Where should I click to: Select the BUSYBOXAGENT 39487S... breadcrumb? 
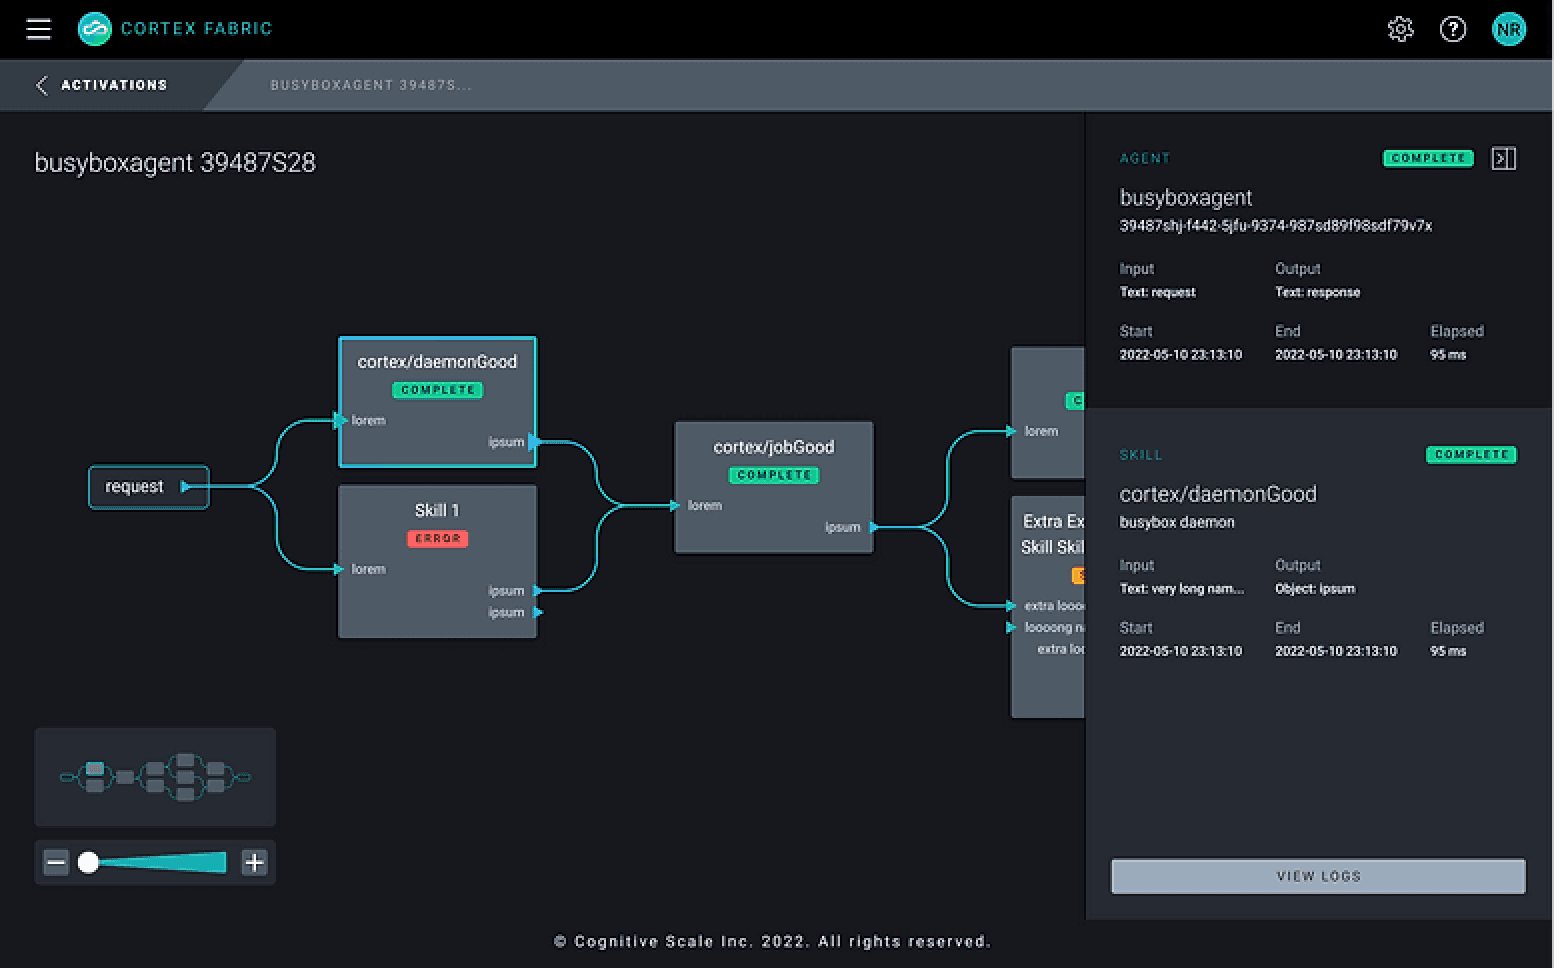(x=371, y=85)
